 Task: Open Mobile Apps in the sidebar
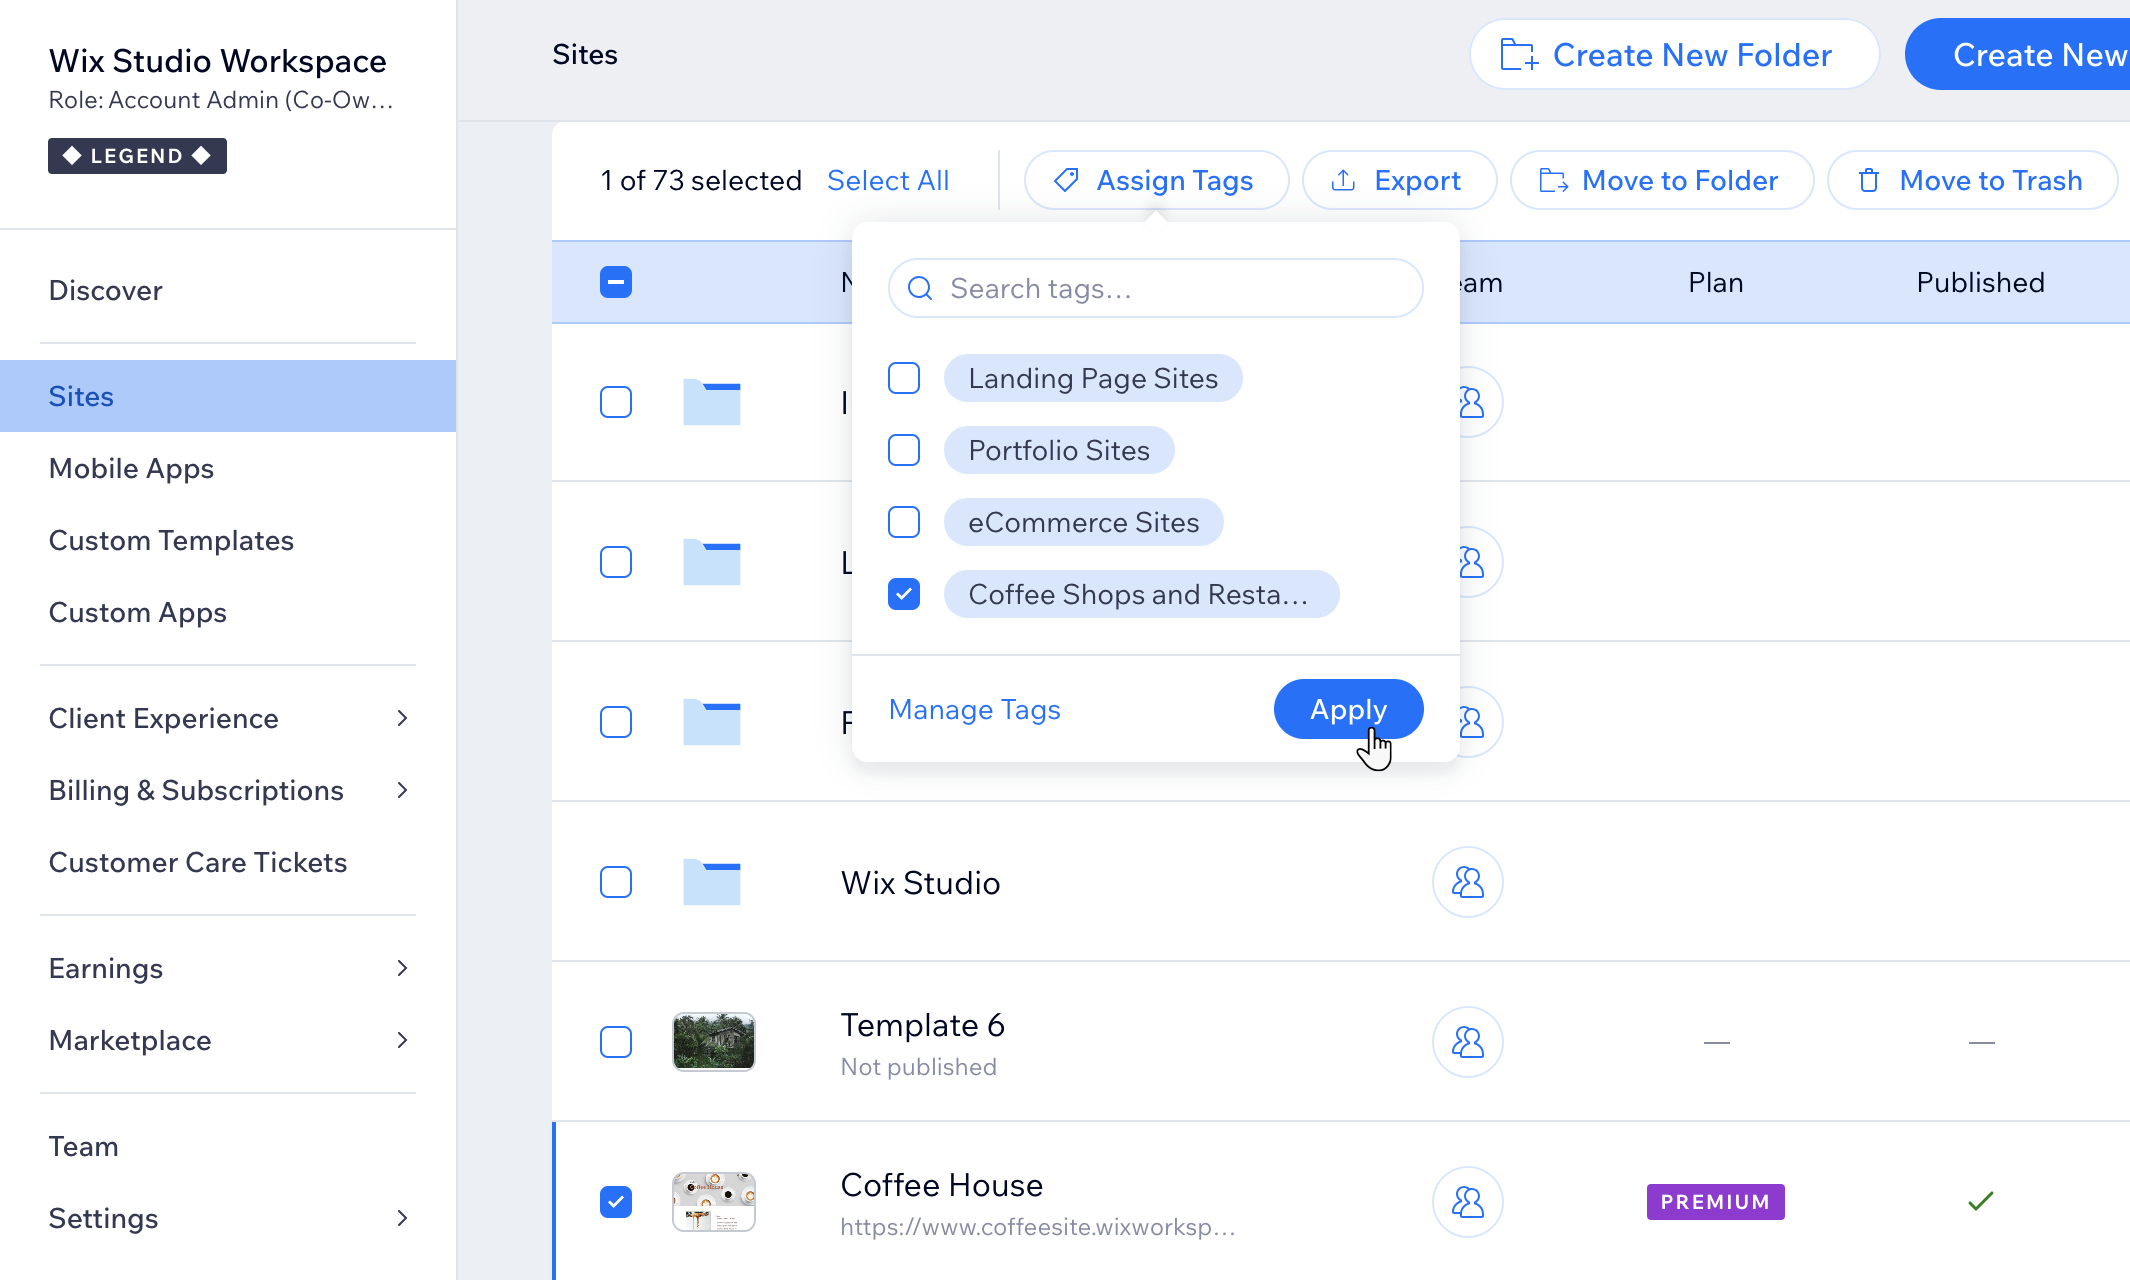coord(131,468)
